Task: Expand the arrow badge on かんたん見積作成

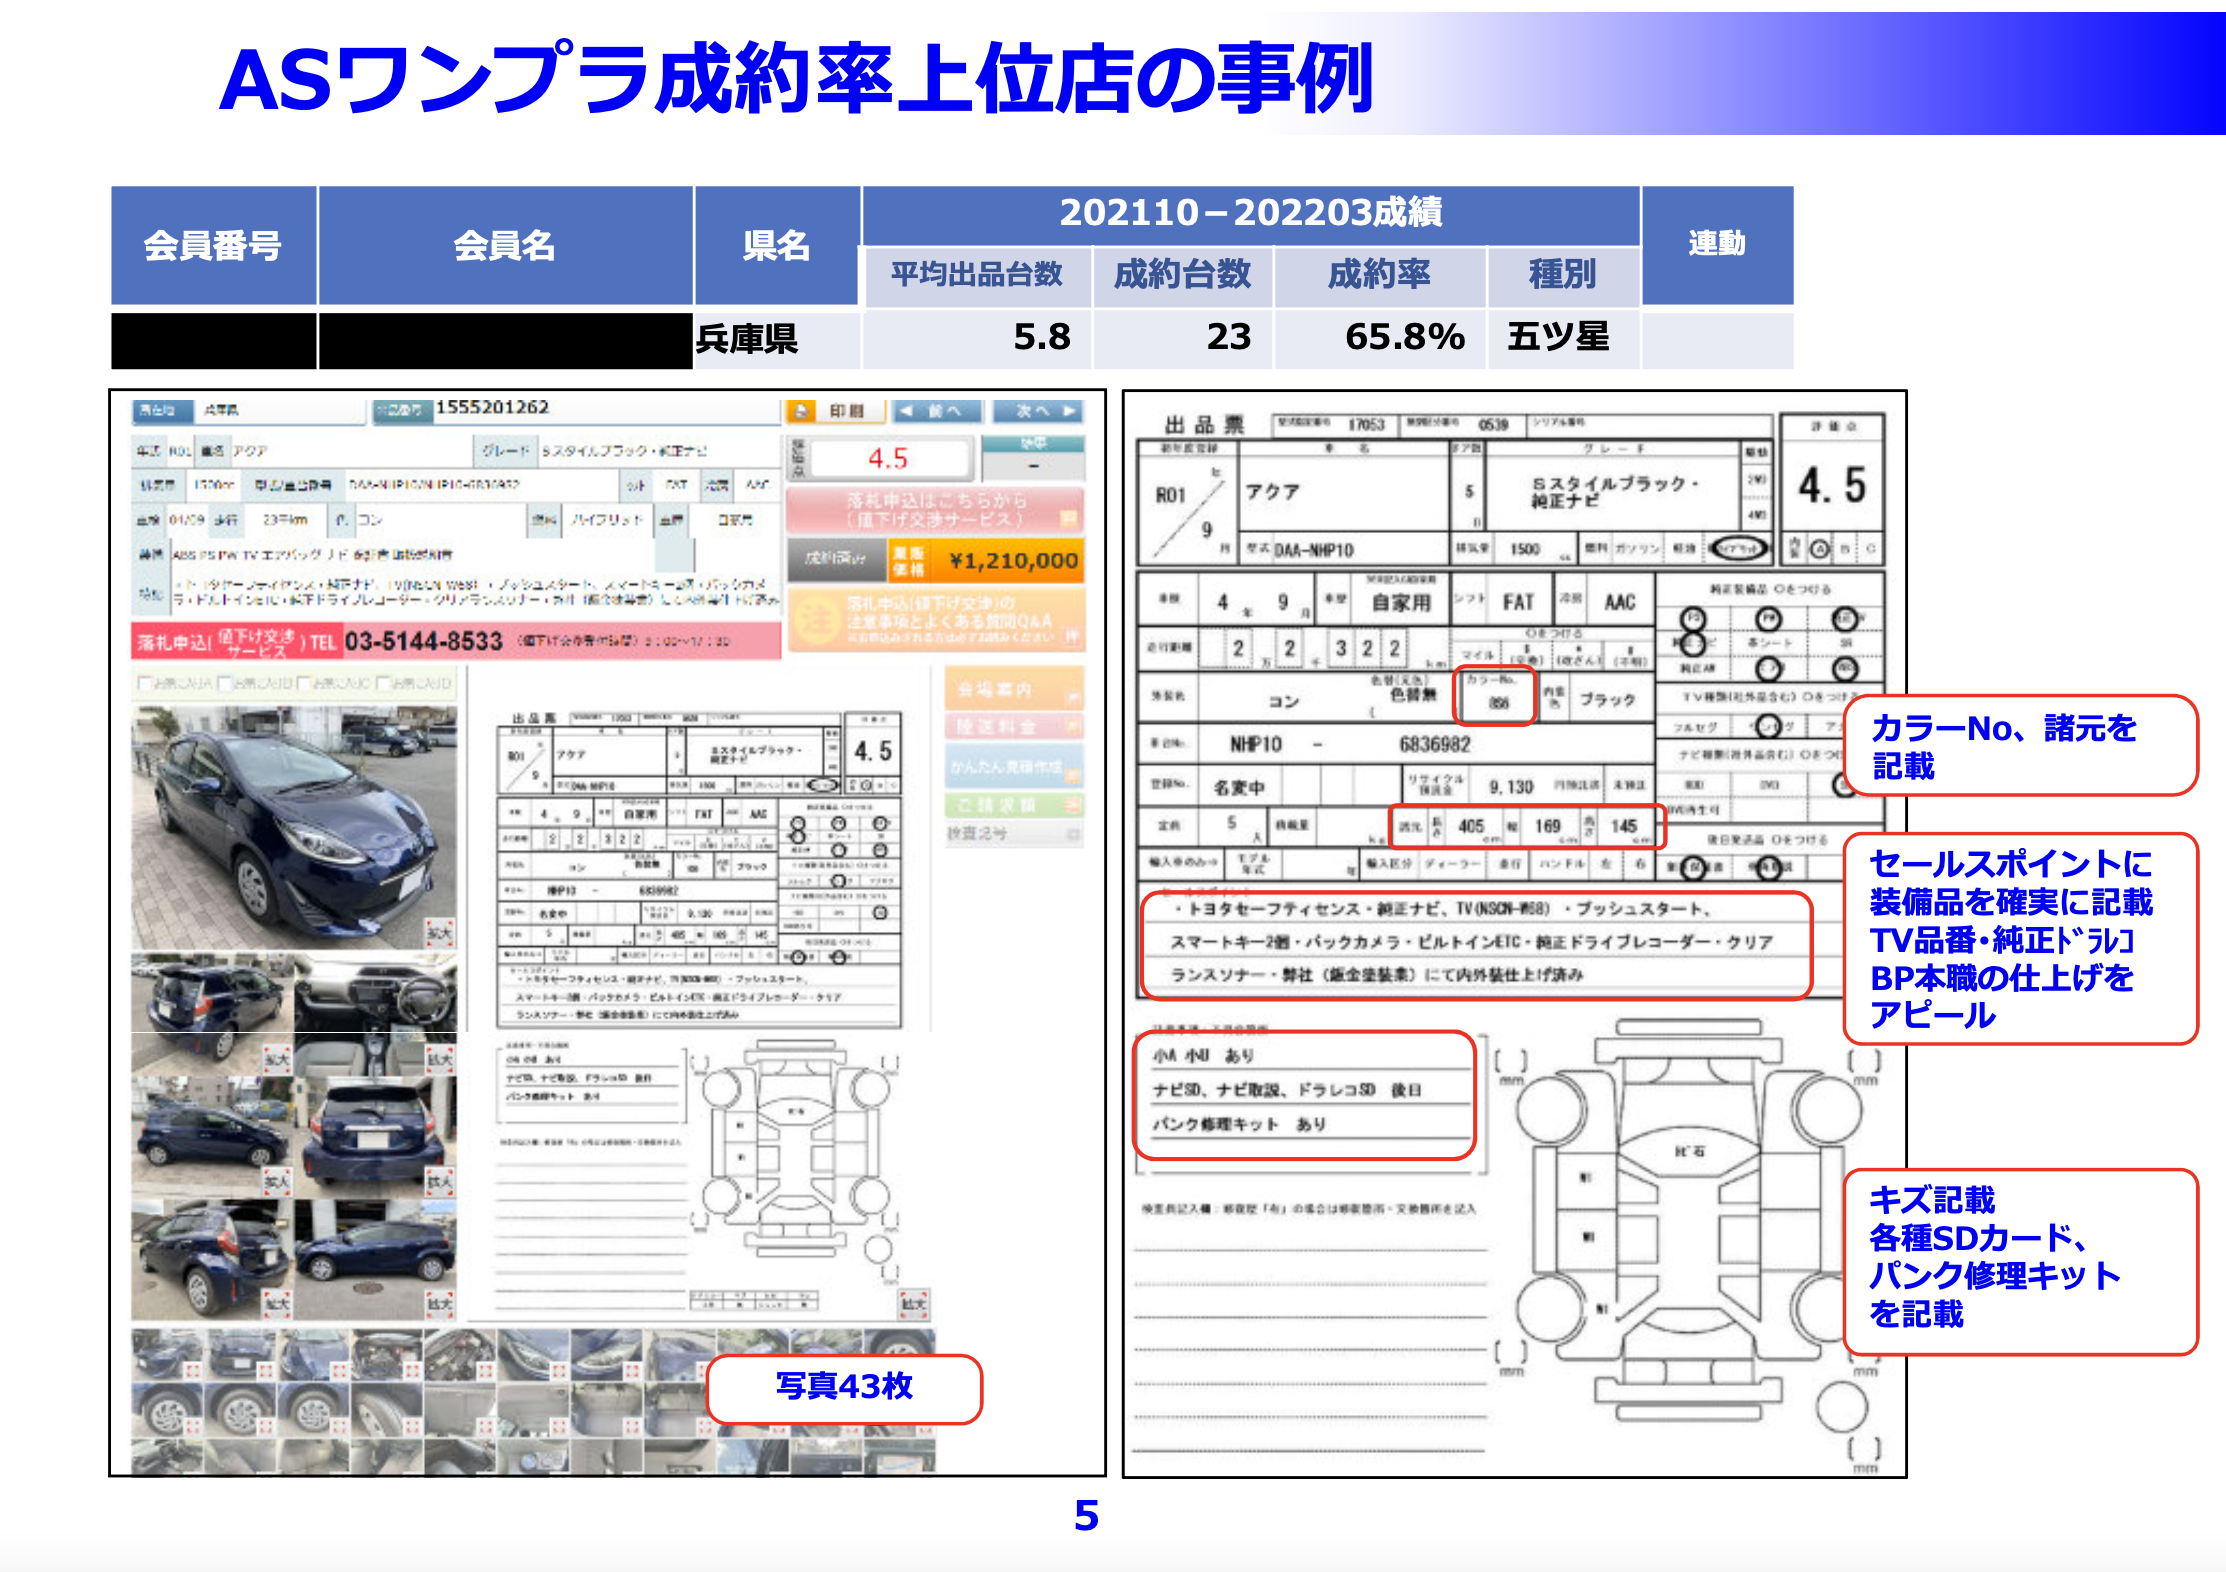Action: click(1073, 777)
